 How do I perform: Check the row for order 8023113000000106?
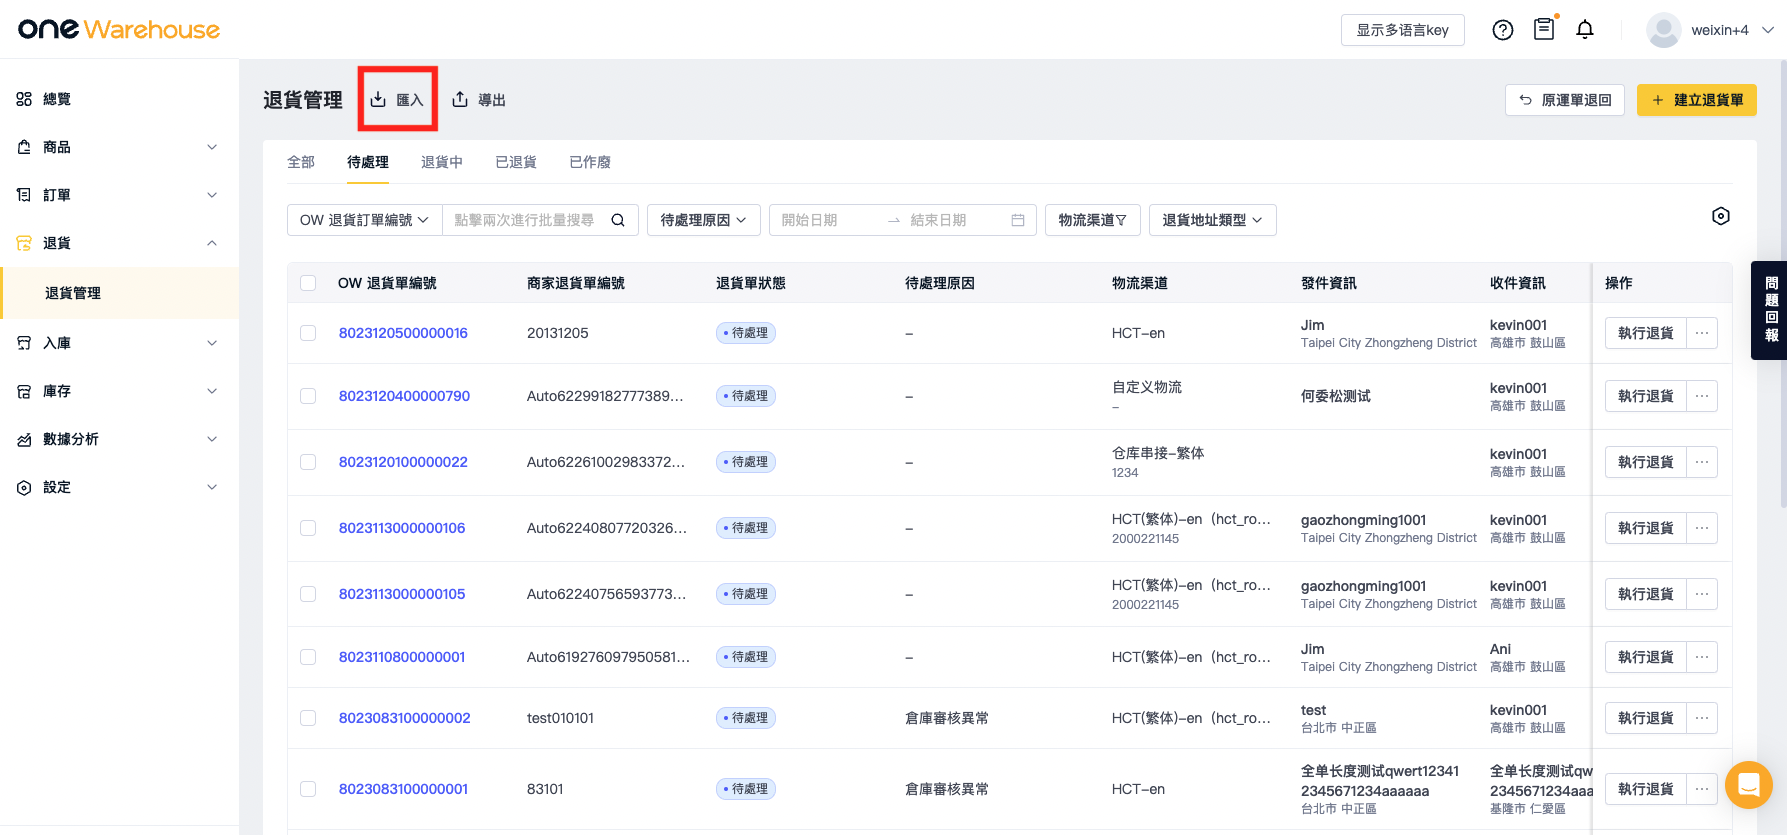click(x=308, y=528)
